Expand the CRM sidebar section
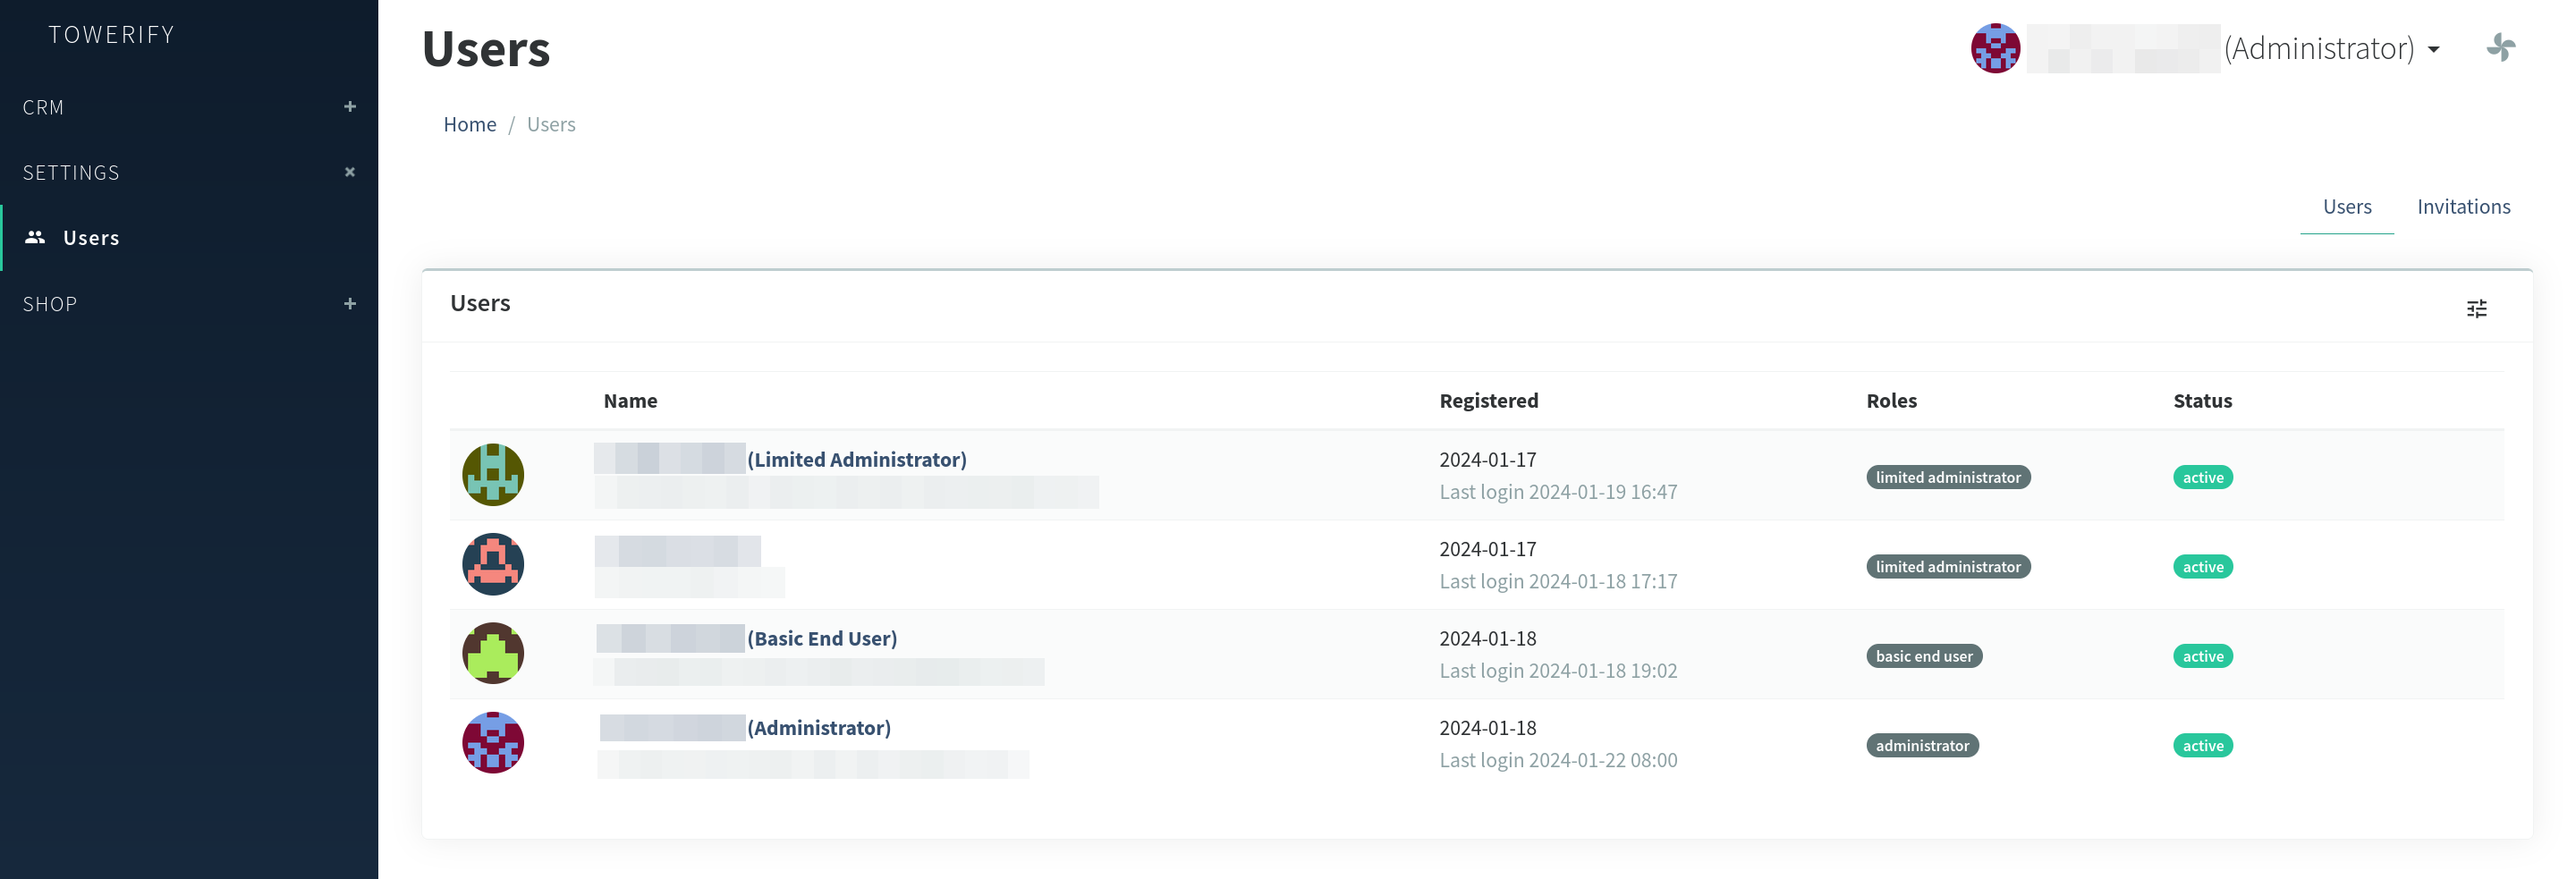 [349, 107]
